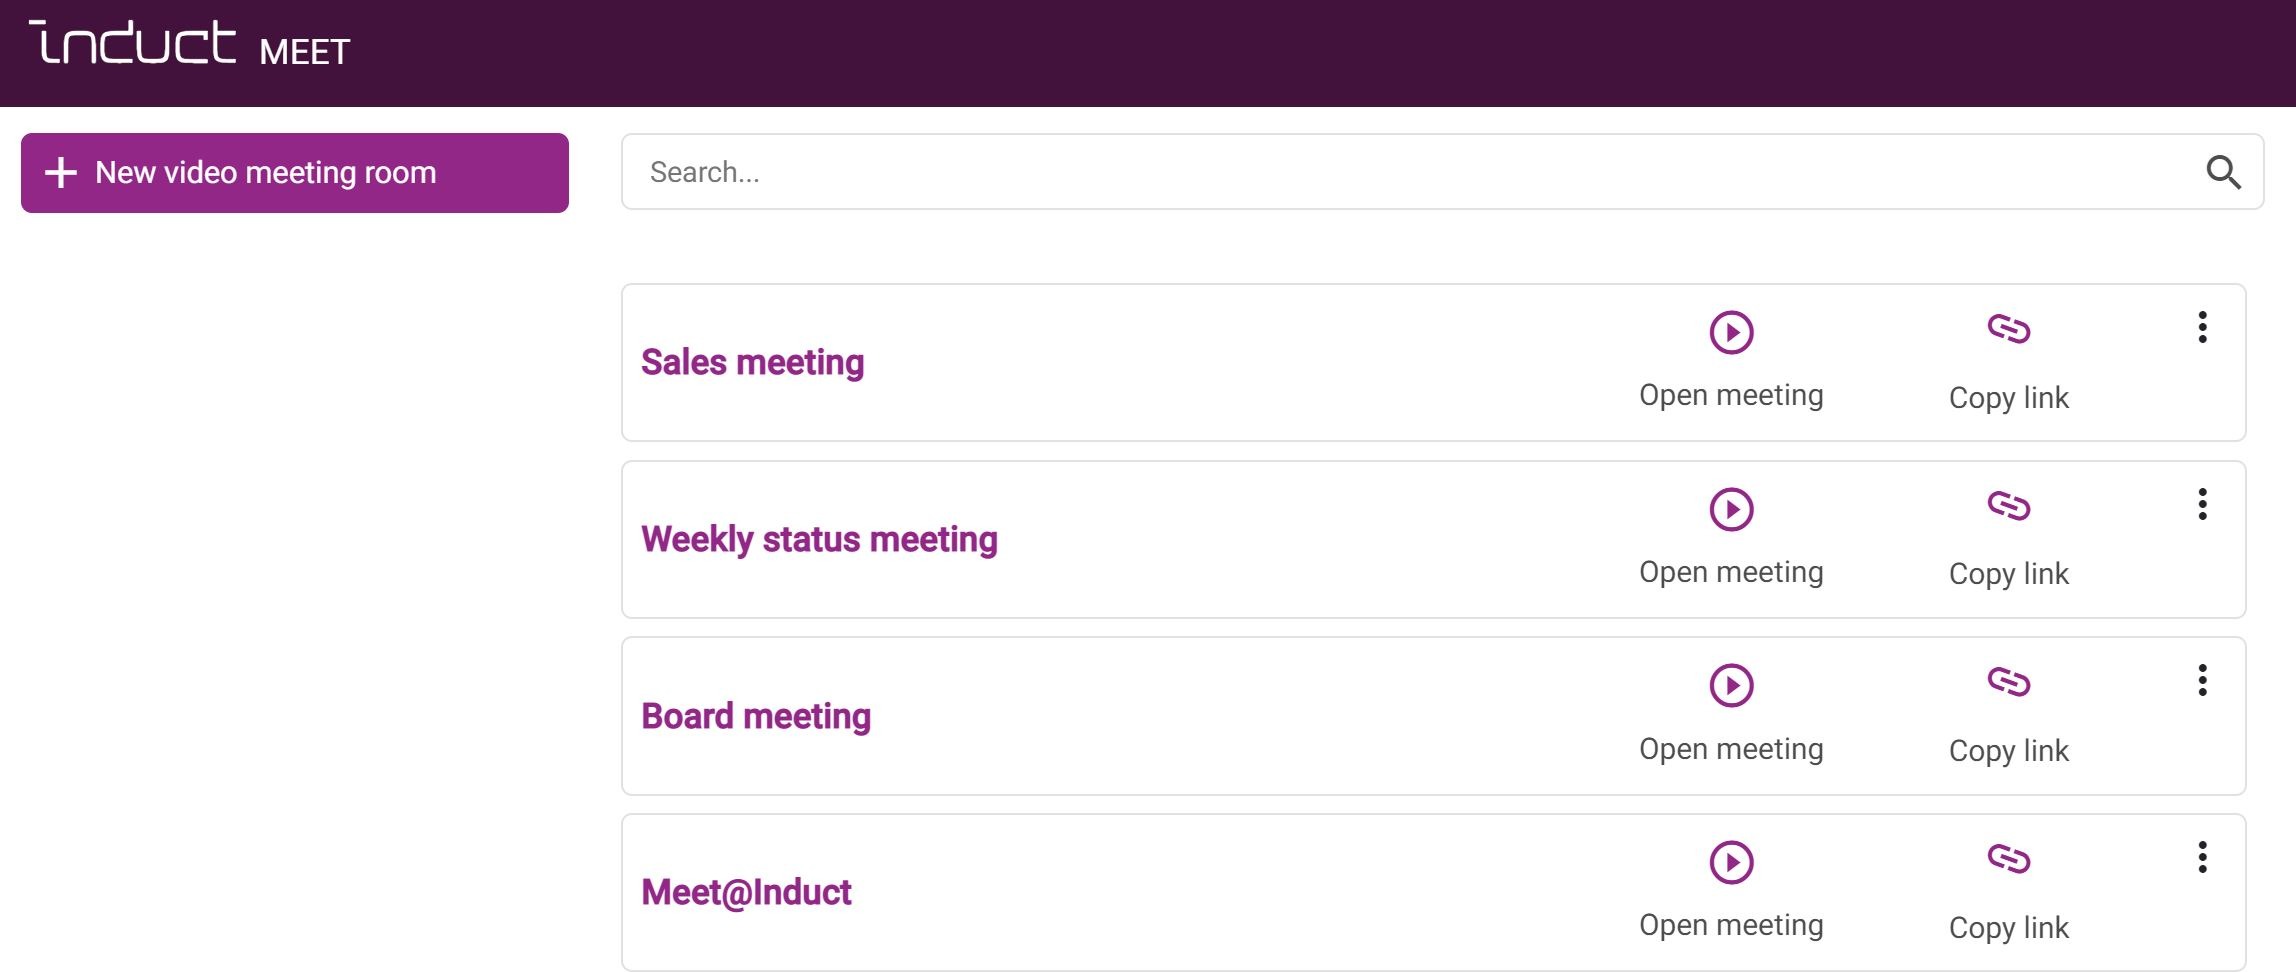
Task: Open Meet@Induct more options menu
Action: (2202, 857)
